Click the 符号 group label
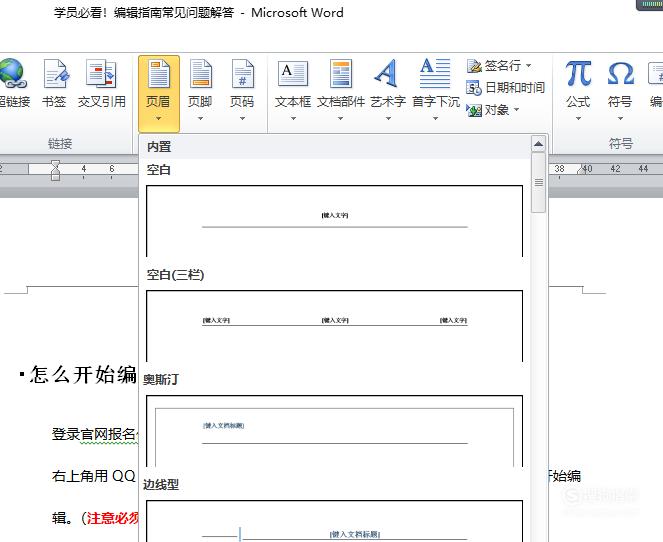Image resolution: width=663 pixels, height=542 pixels. (620, 144)
